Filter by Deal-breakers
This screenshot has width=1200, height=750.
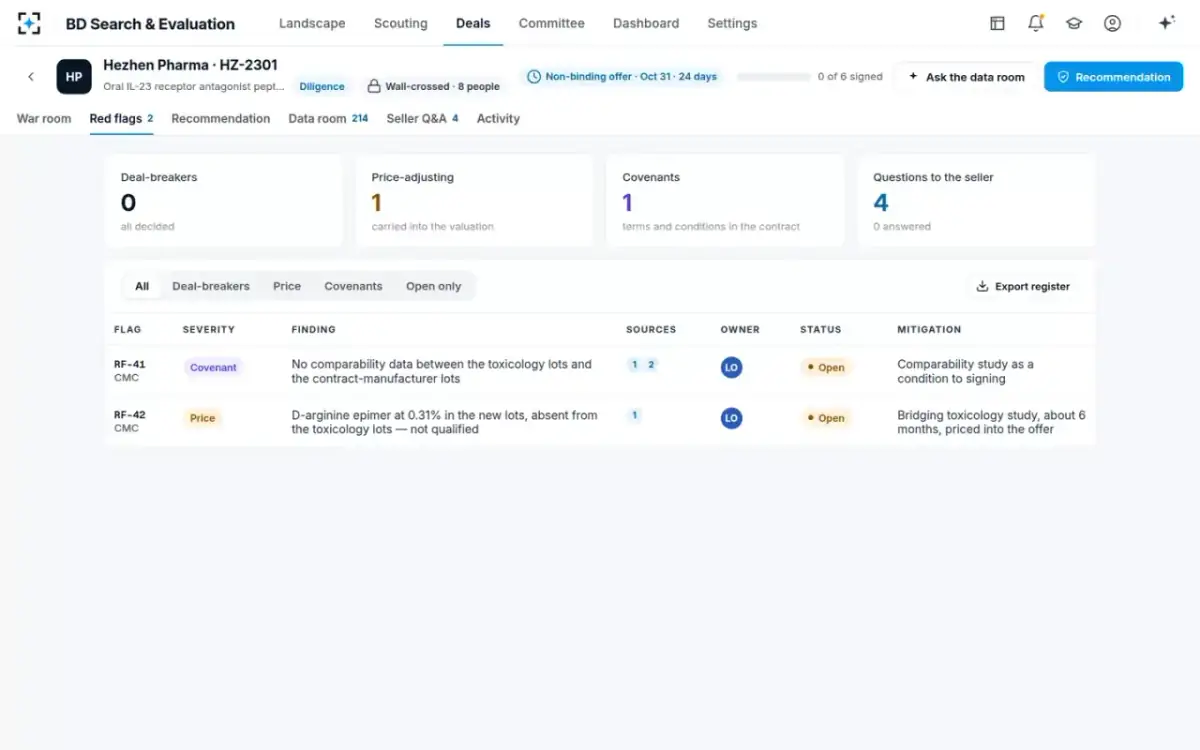[211, 286]
